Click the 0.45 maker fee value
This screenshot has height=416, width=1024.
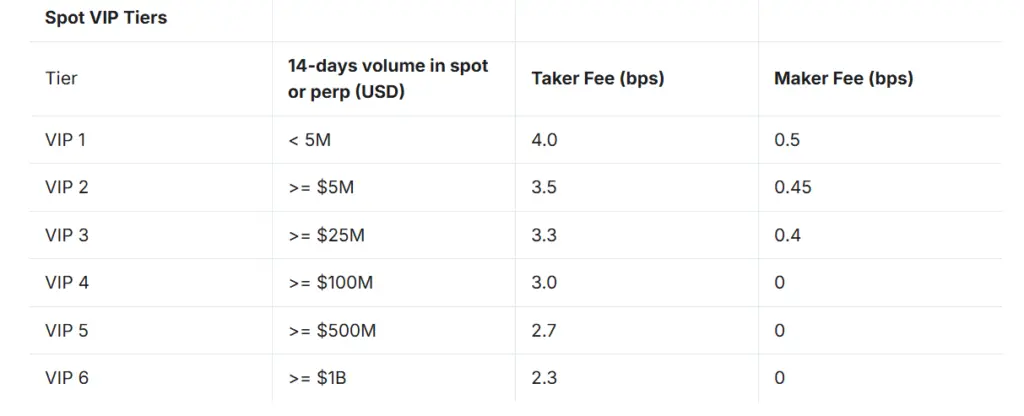pos(793,187)
